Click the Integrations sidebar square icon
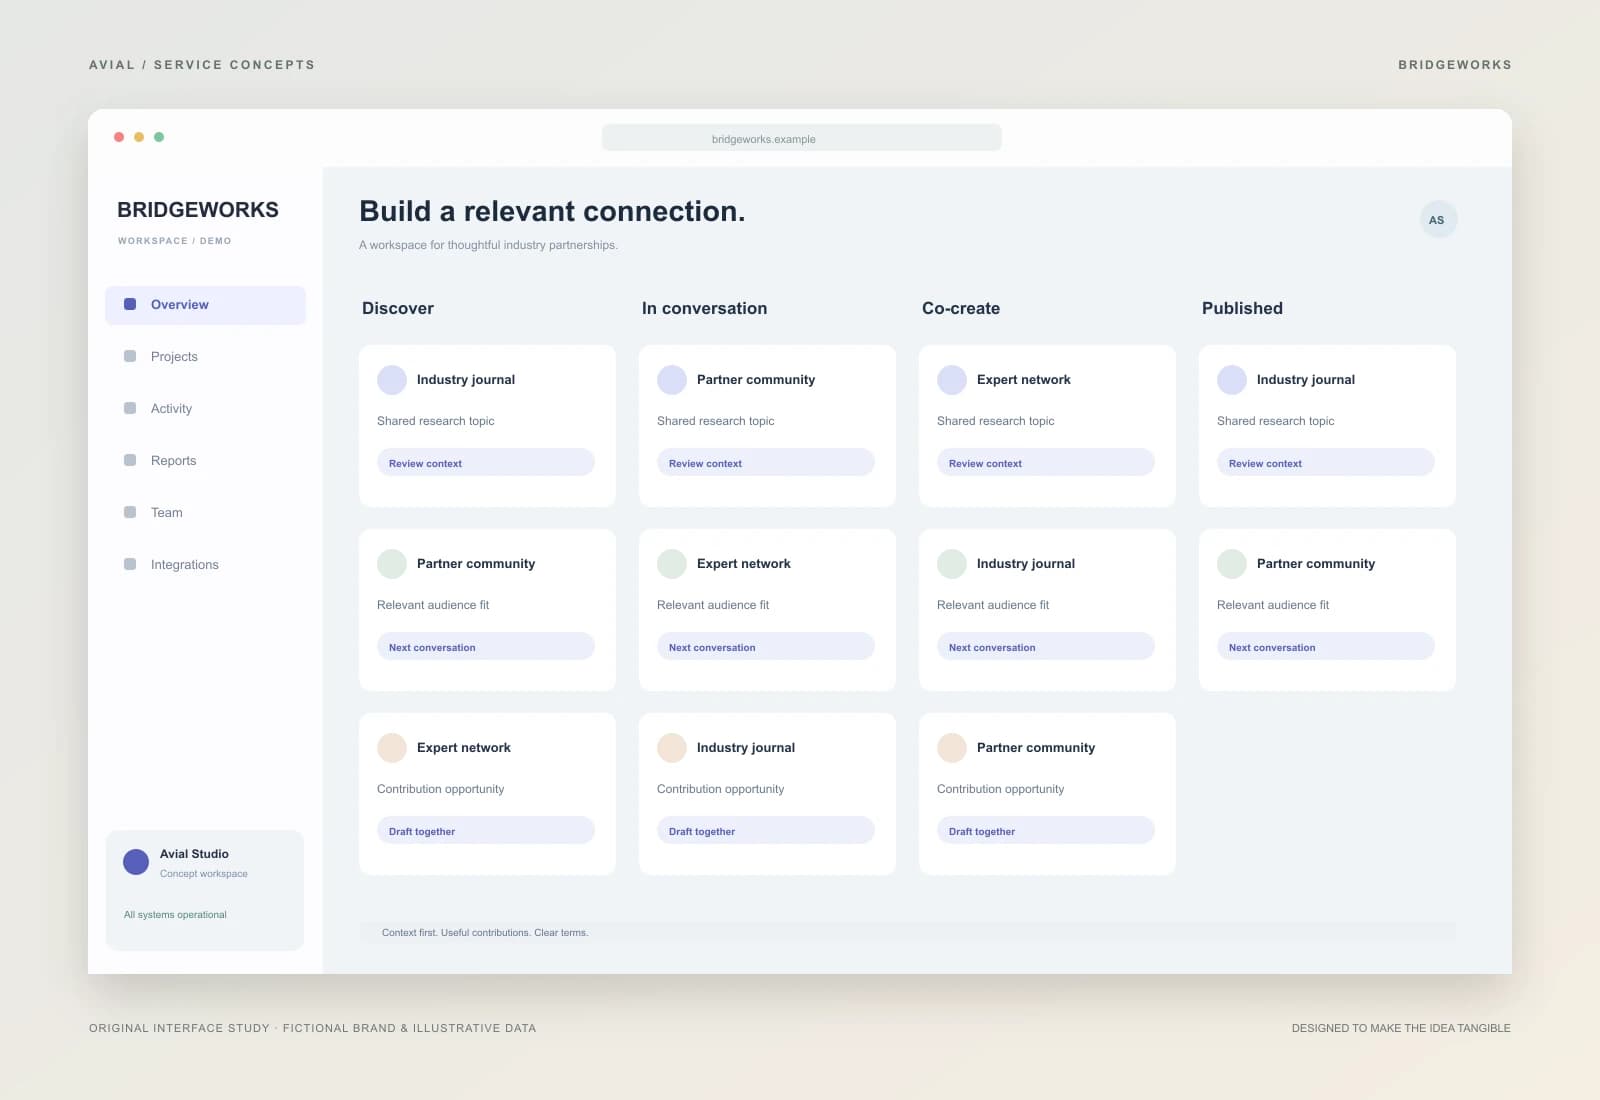The height and width of the screenshot is (1100, 1600). (130, 564)
